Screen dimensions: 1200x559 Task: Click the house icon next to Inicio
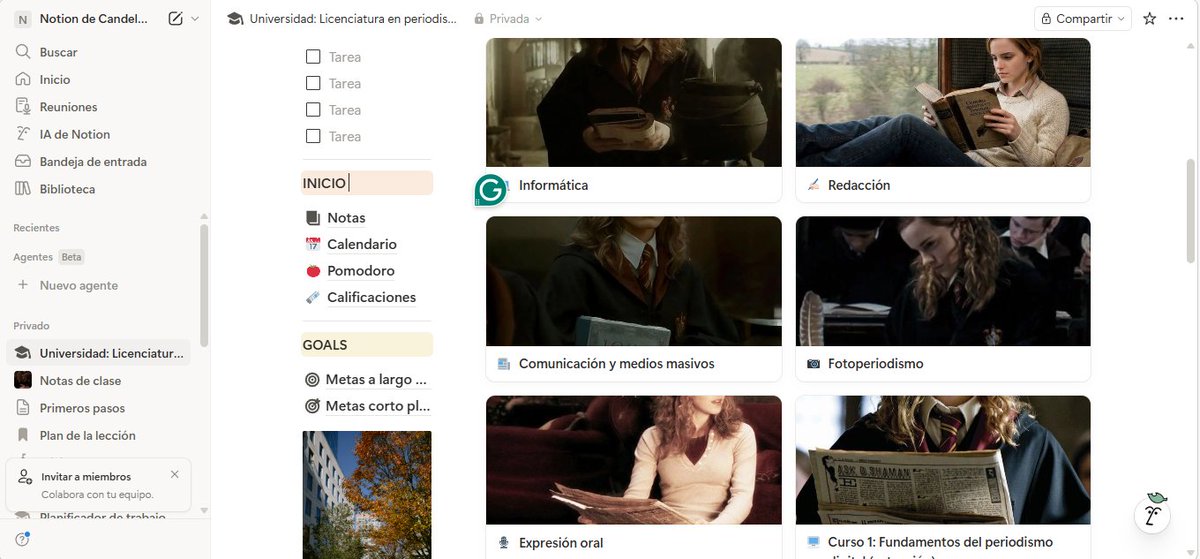(x=23, y=79)
